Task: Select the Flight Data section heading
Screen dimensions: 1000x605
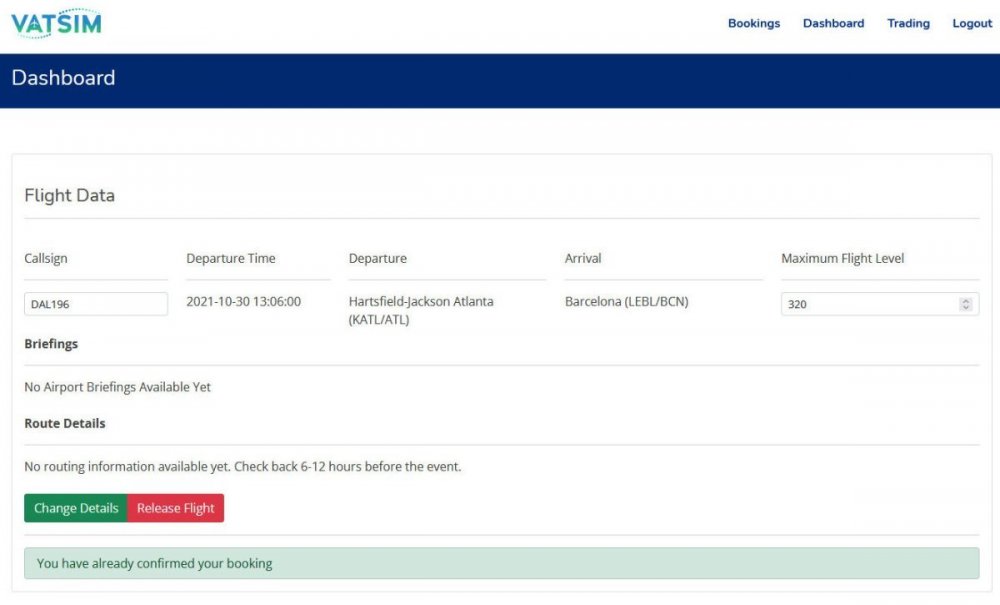Action: pyautogui.click(x=69, y=195)
